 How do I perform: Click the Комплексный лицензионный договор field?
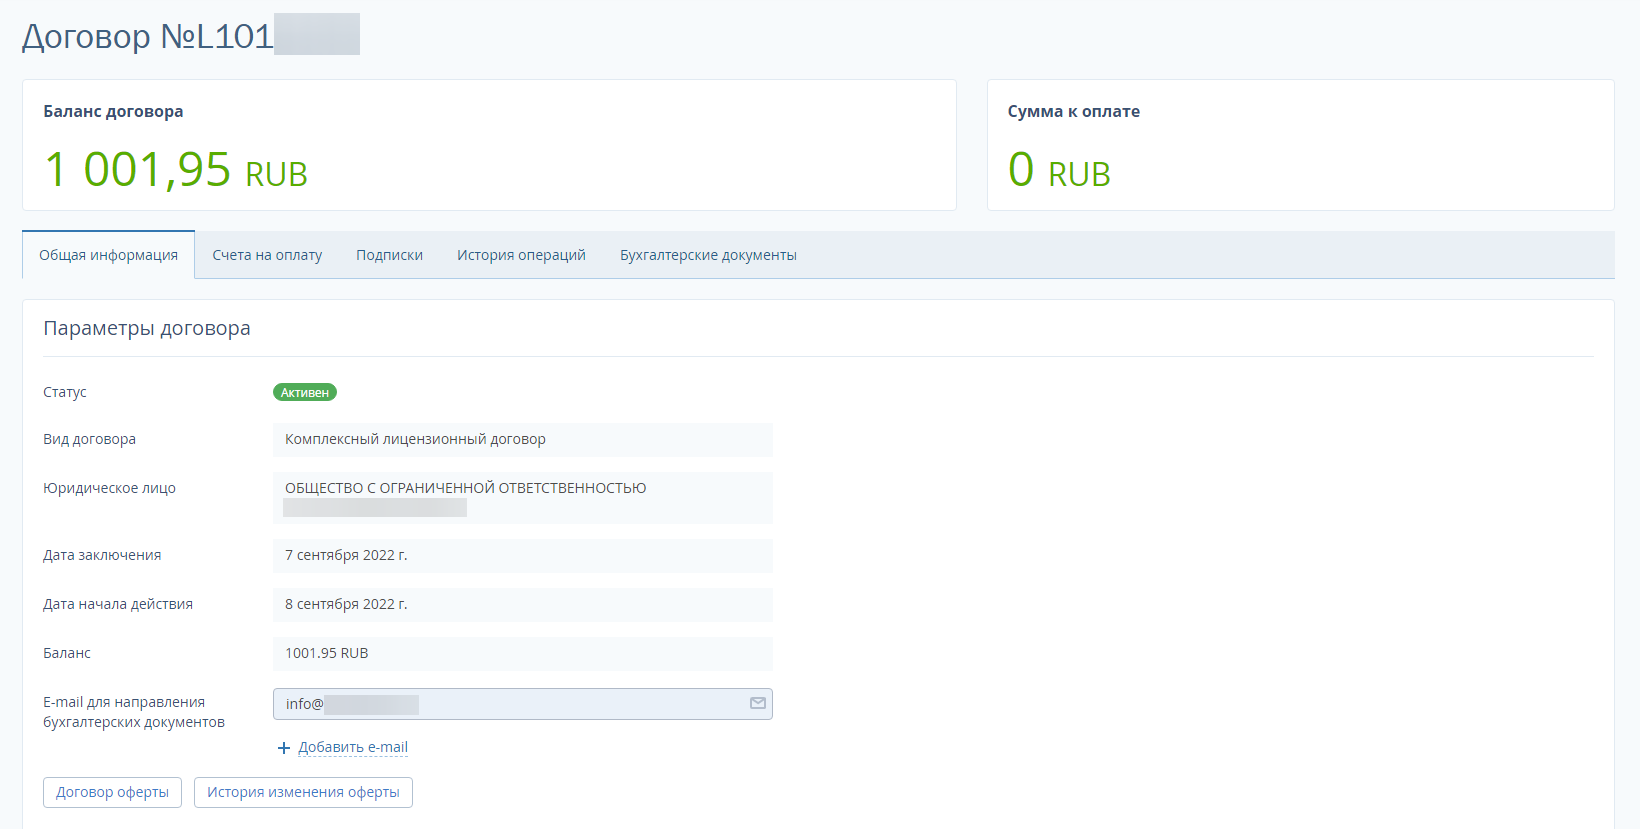(523, 440)
